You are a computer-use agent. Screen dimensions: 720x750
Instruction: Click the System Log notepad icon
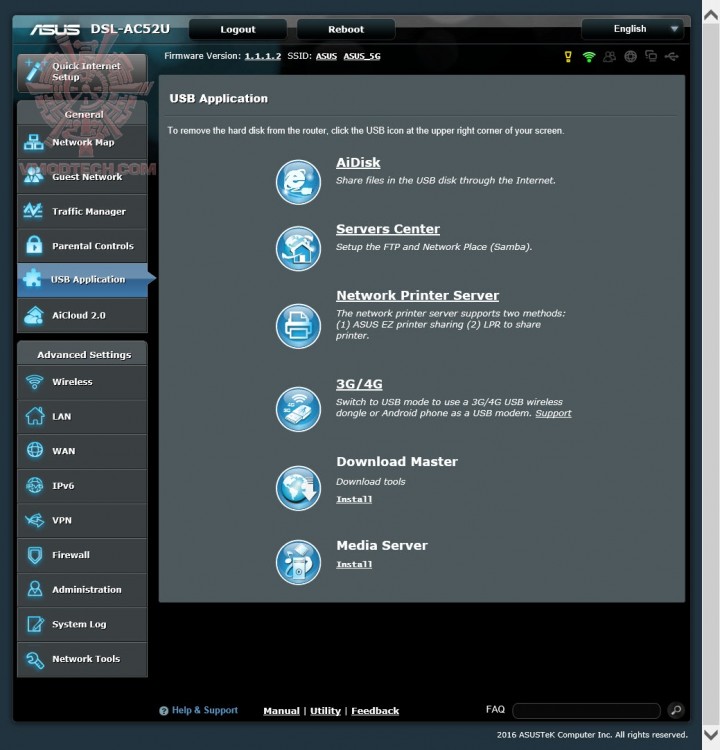point(35,624)
